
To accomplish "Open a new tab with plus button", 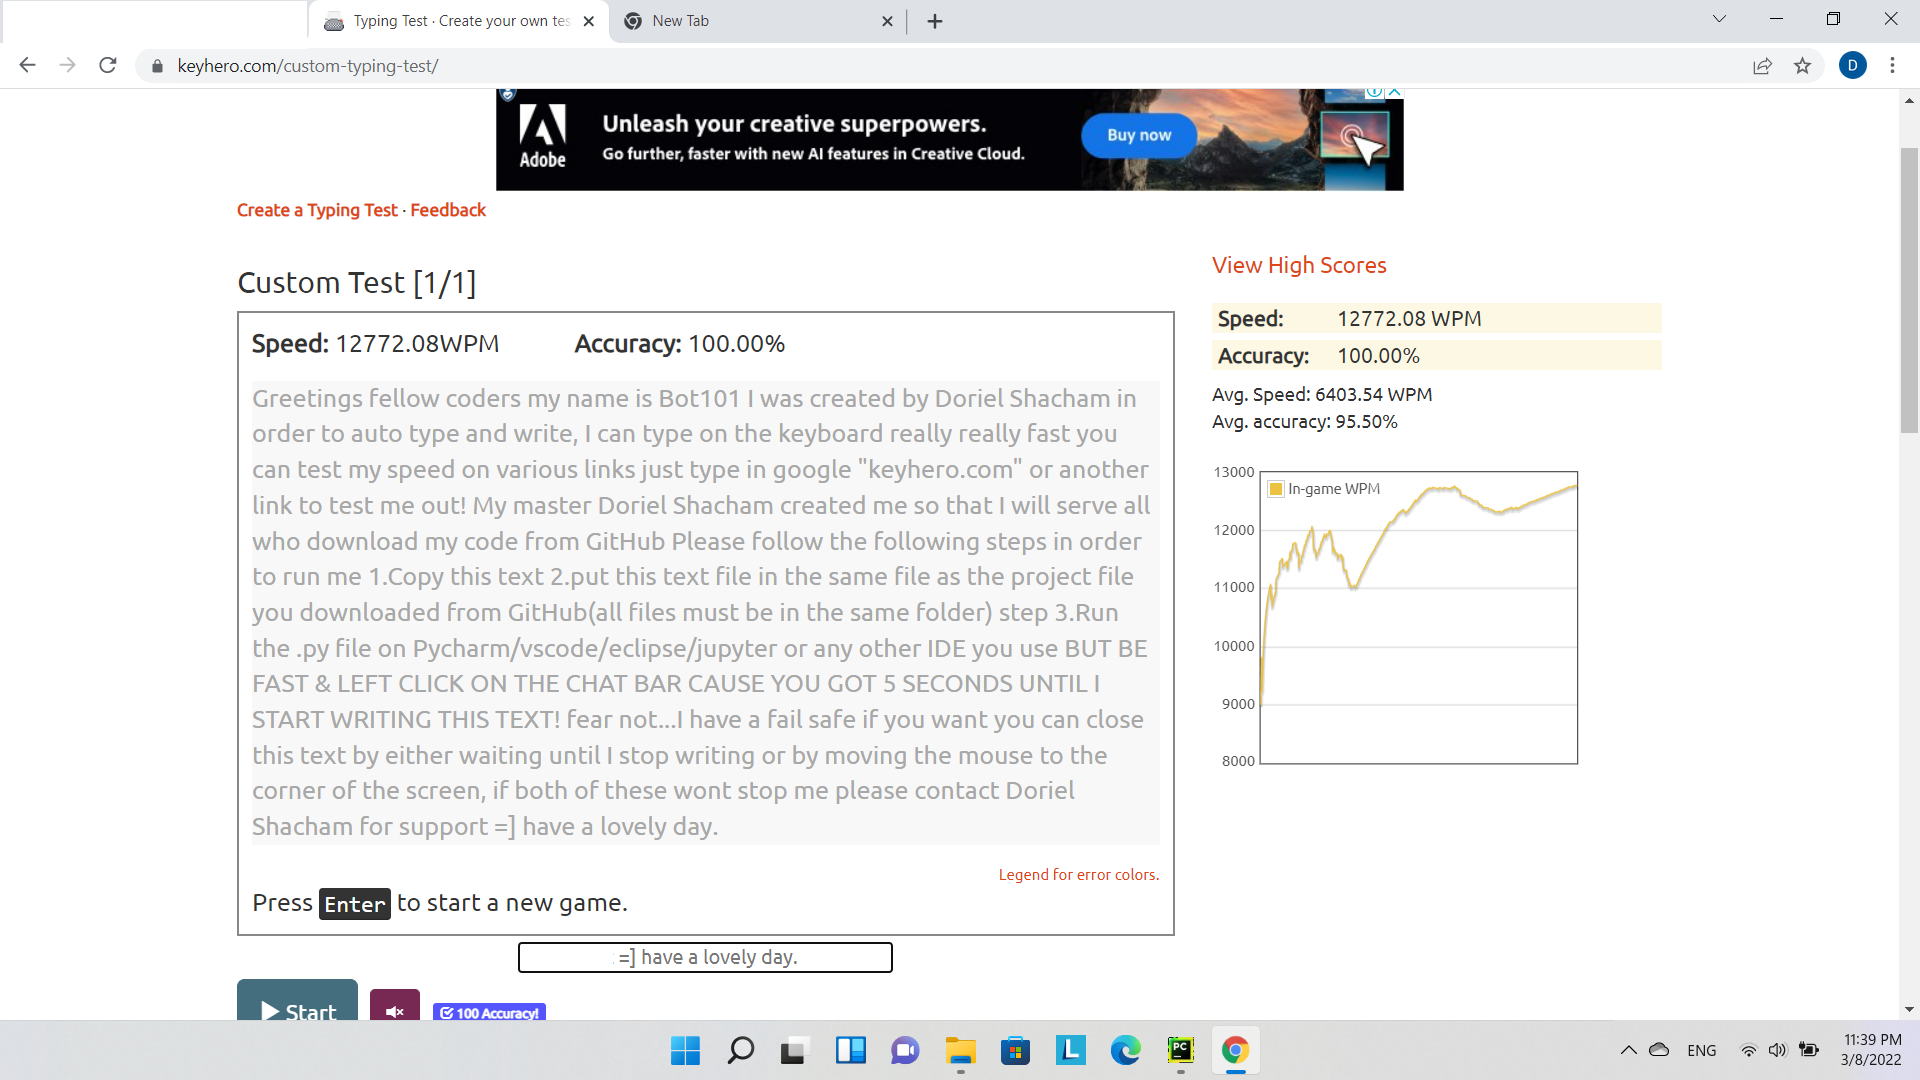I will 934,21.
